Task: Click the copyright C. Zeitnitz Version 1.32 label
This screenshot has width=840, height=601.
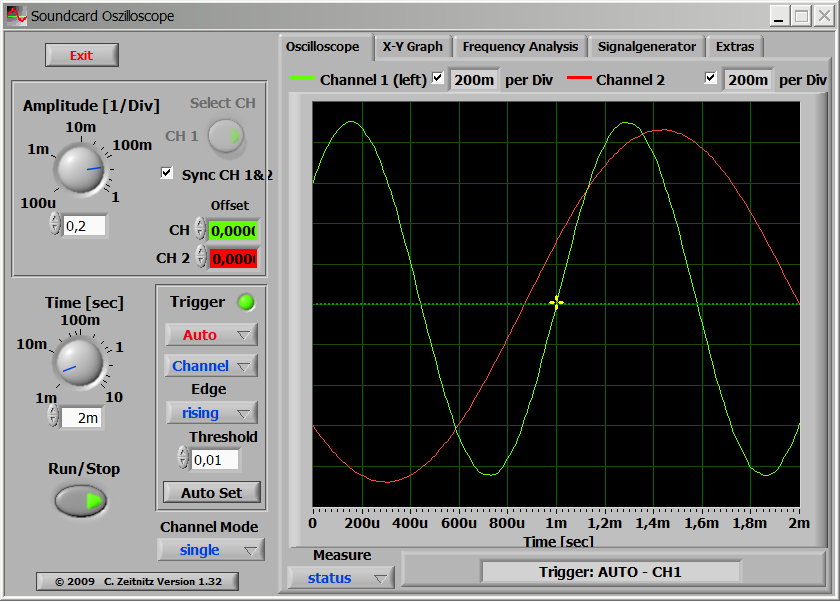Action: (x=138, y=582)
